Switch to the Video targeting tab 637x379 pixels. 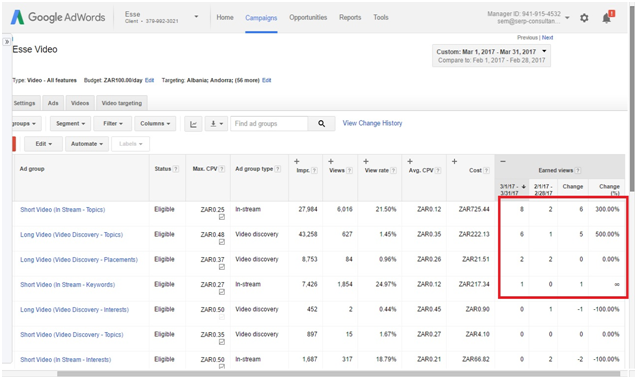[x=122, y=103]
